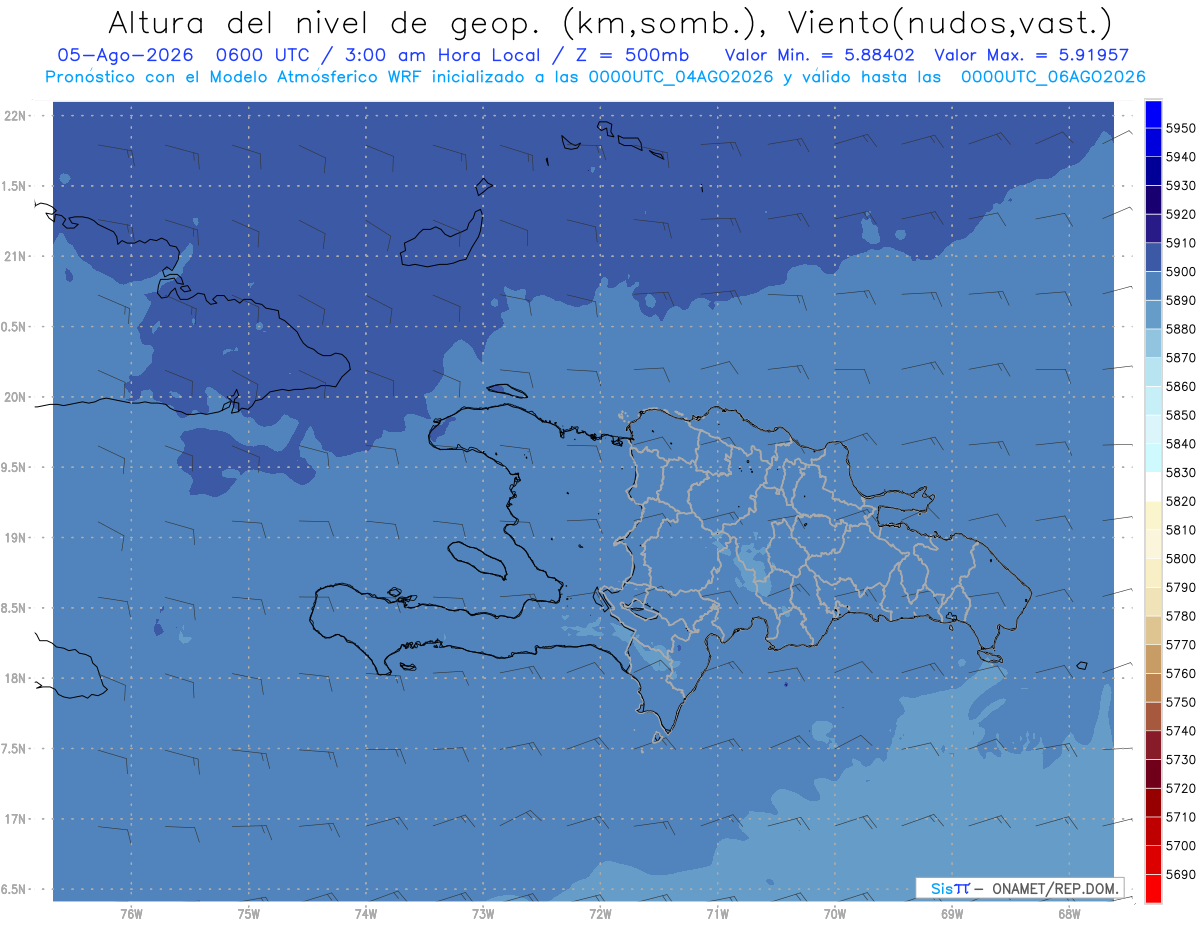This screenshot has height=927, width=1200.
Task: Click the 71W longitude label
Action: pos(717,913)
